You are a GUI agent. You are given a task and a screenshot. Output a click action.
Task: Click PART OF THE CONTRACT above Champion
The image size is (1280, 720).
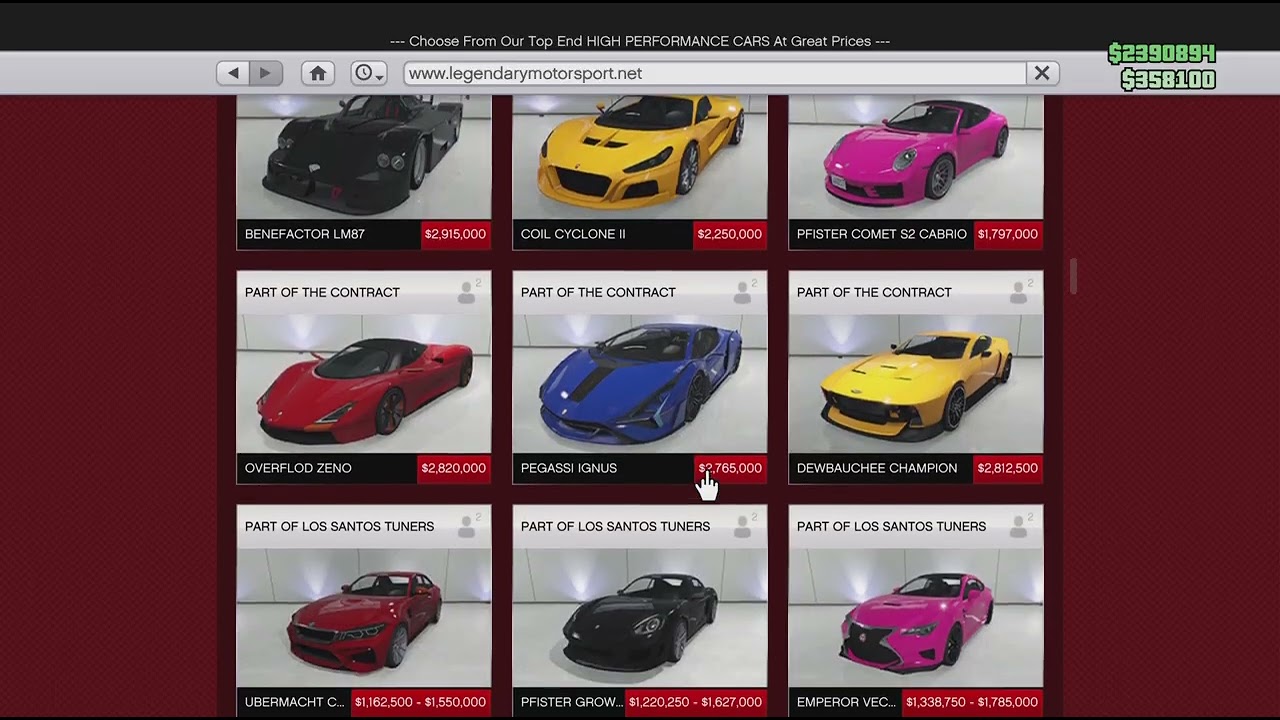pos(874,292)
